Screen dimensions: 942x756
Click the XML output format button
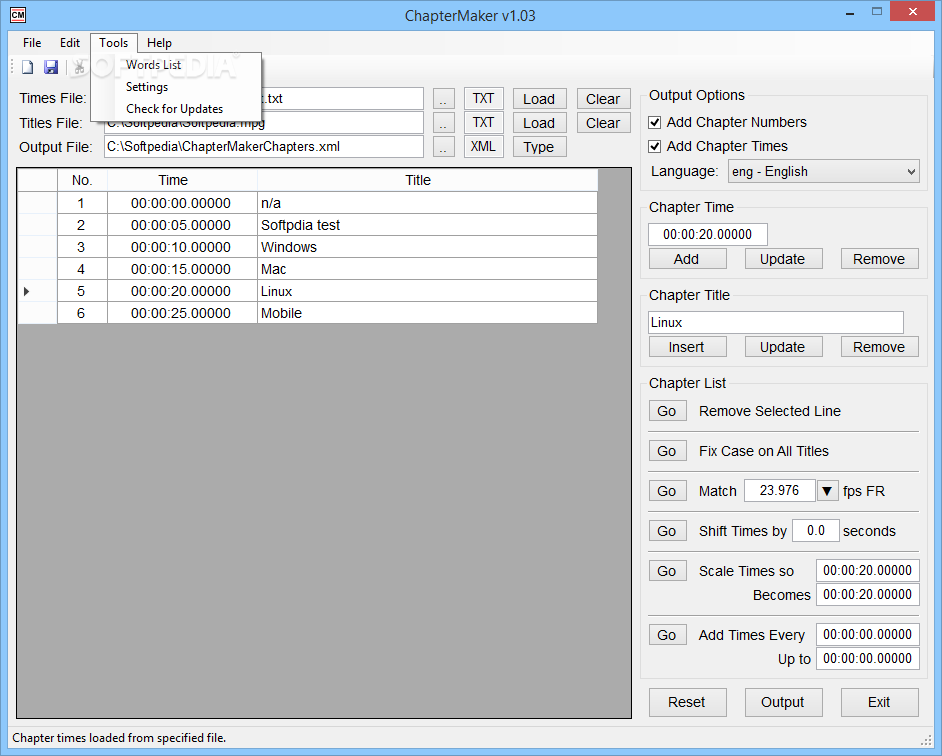click(x=484, y=147)
